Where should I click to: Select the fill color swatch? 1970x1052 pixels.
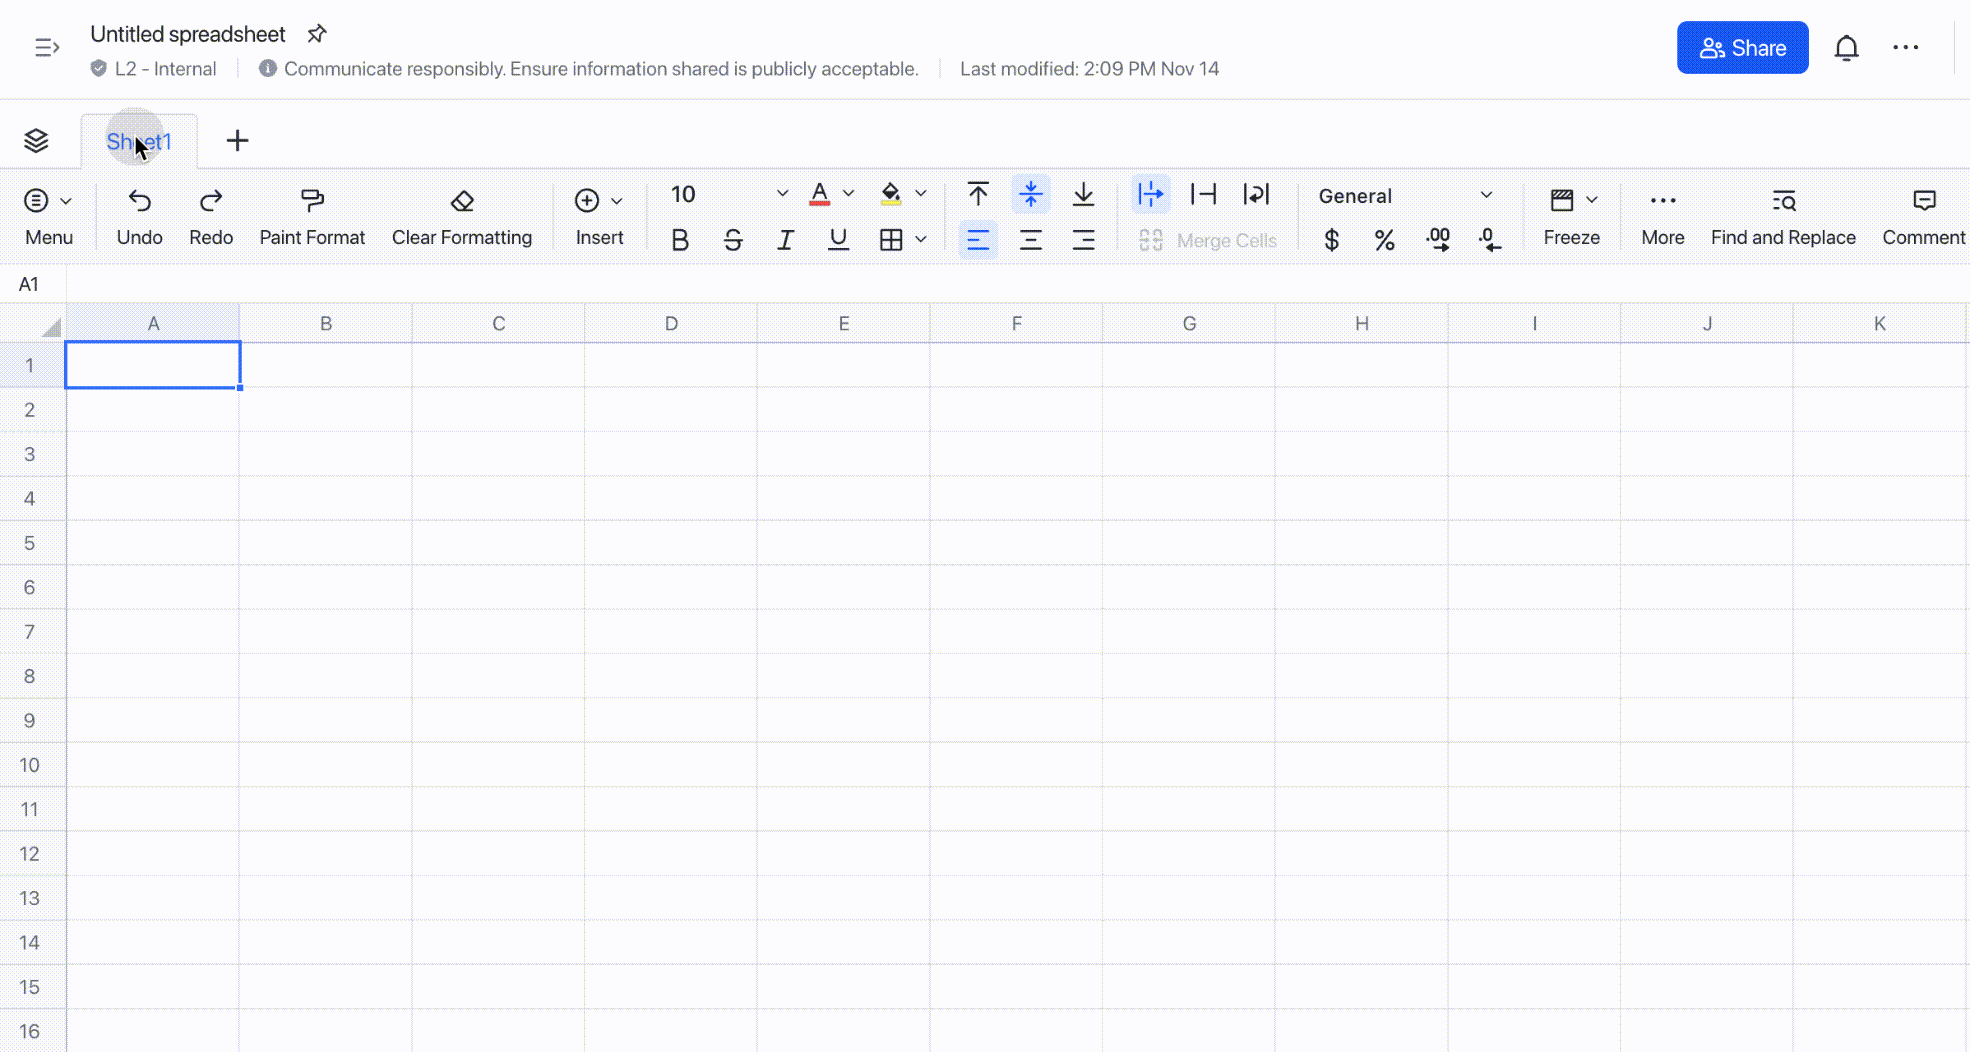pyautogui.click(x=891, y=194)
